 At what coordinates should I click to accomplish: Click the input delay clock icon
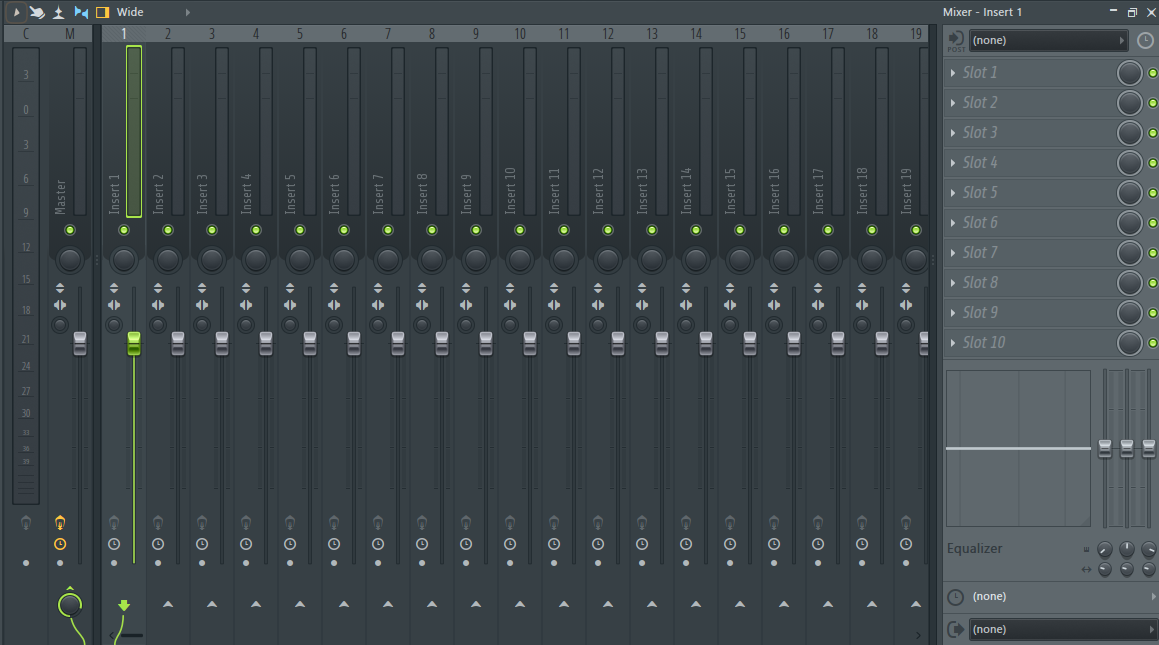pos(1144,41)
